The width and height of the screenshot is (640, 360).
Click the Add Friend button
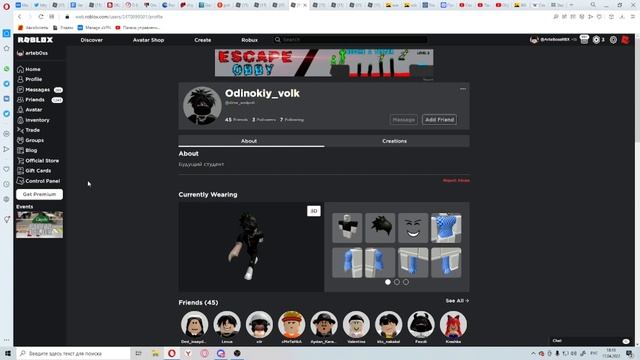coord(439,120)
